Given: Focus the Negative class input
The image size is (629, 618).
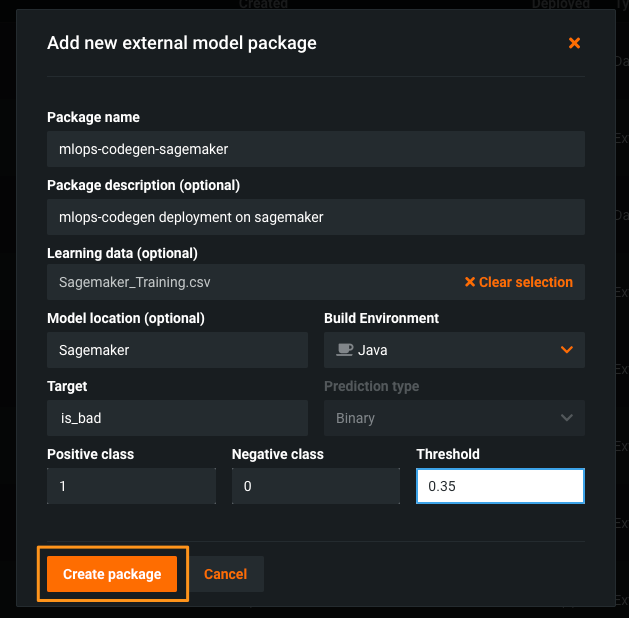Looking at the screenshot, I should click(x=315, y=486).
